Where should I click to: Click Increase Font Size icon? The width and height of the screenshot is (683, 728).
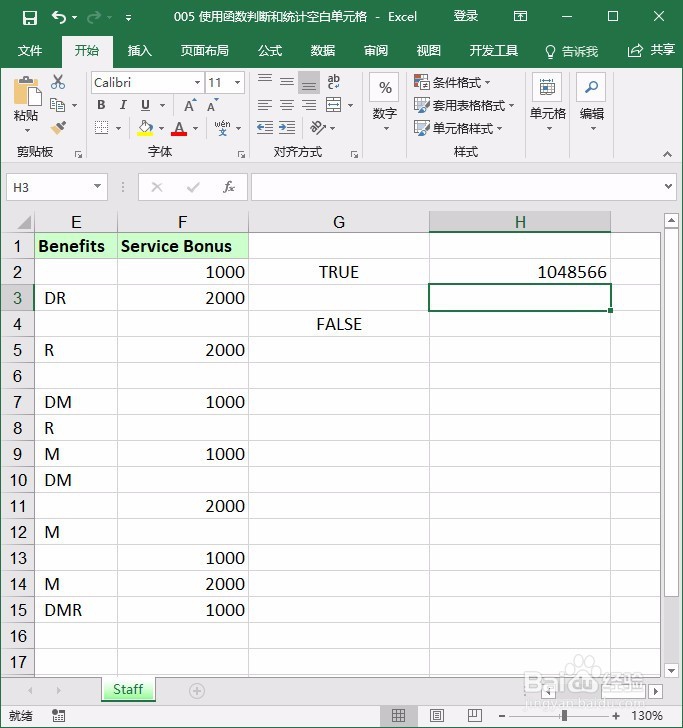pyautogui.click(x=190, y=105)
